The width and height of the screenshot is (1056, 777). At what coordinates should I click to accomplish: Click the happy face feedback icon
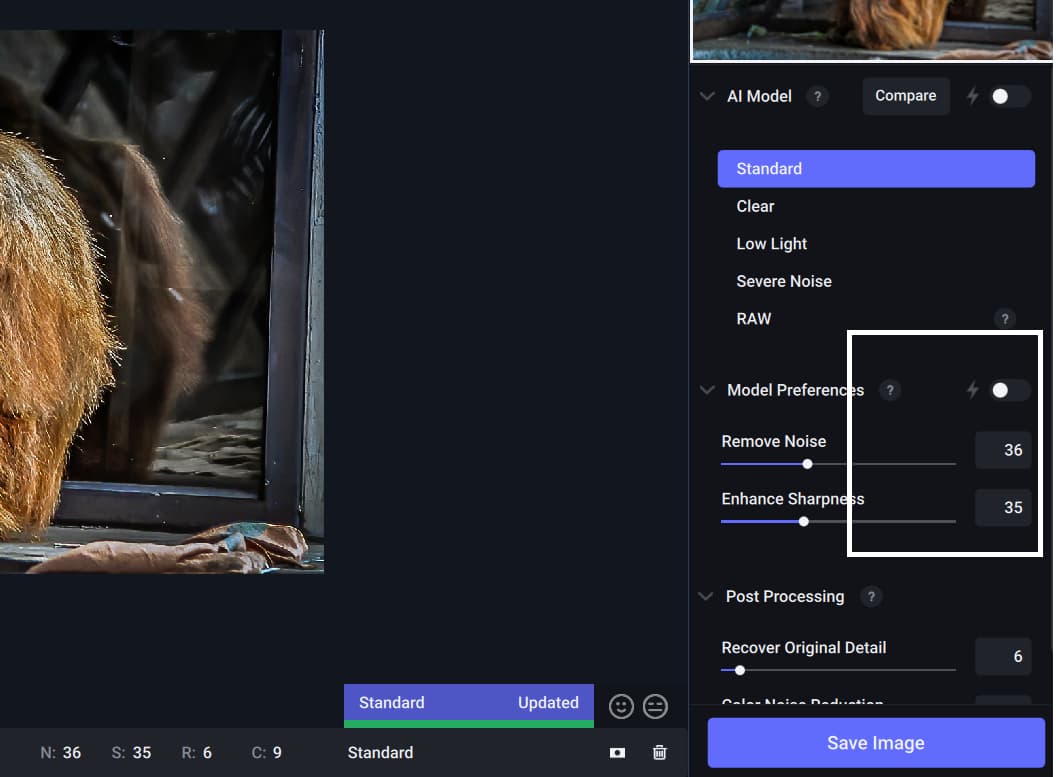[x=621, y=706]
